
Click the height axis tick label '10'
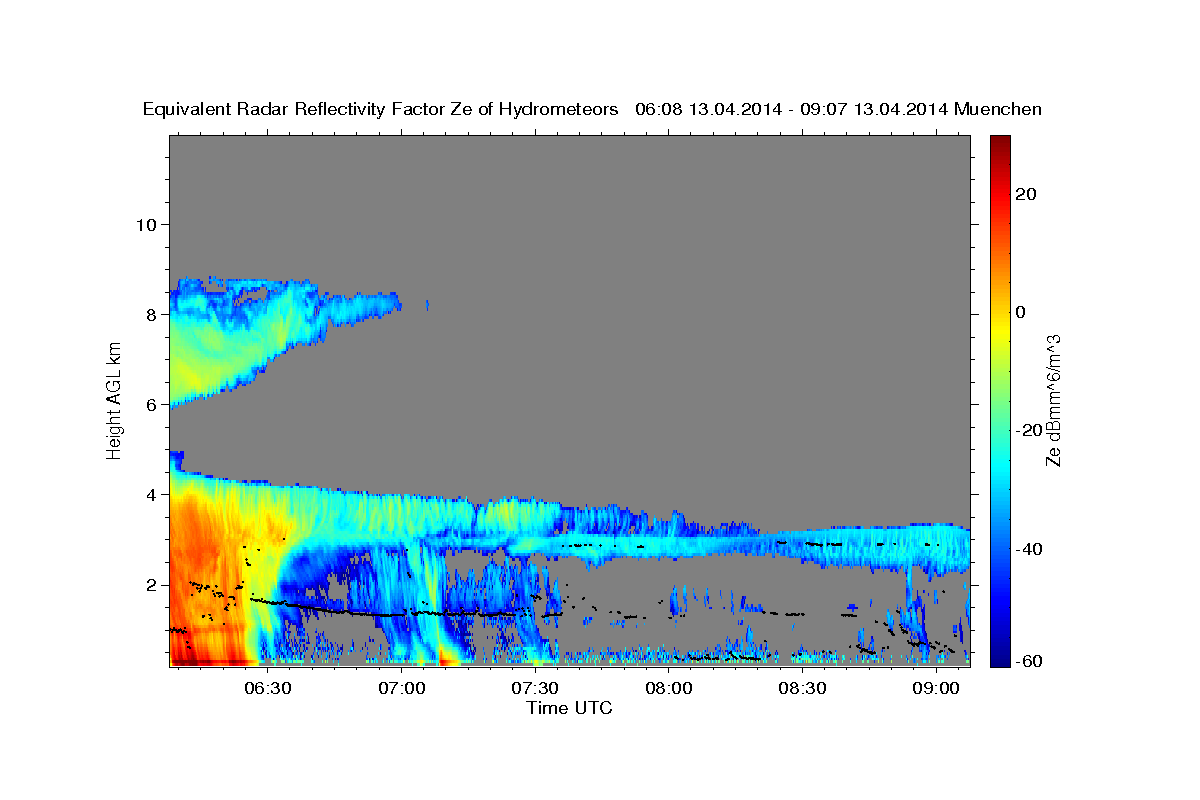pos(146,224)
